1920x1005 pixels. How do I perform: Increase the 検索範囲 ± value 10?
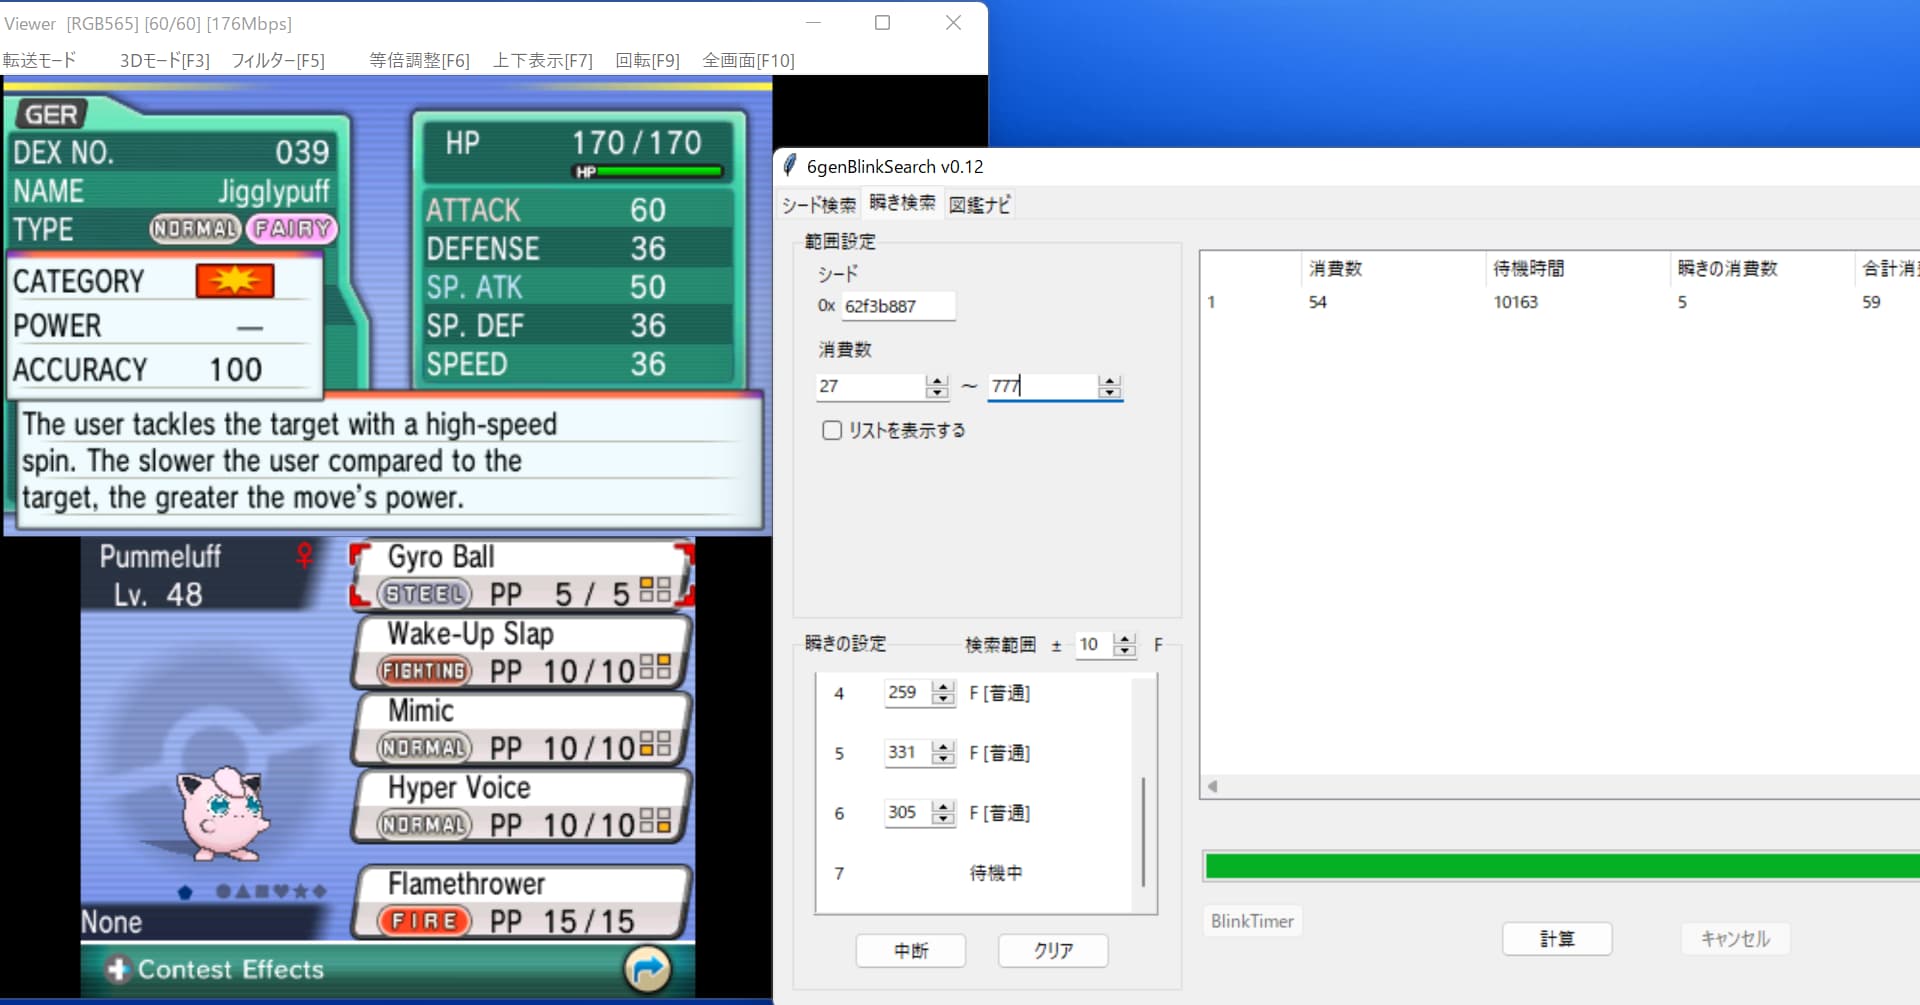(1125, 639)
